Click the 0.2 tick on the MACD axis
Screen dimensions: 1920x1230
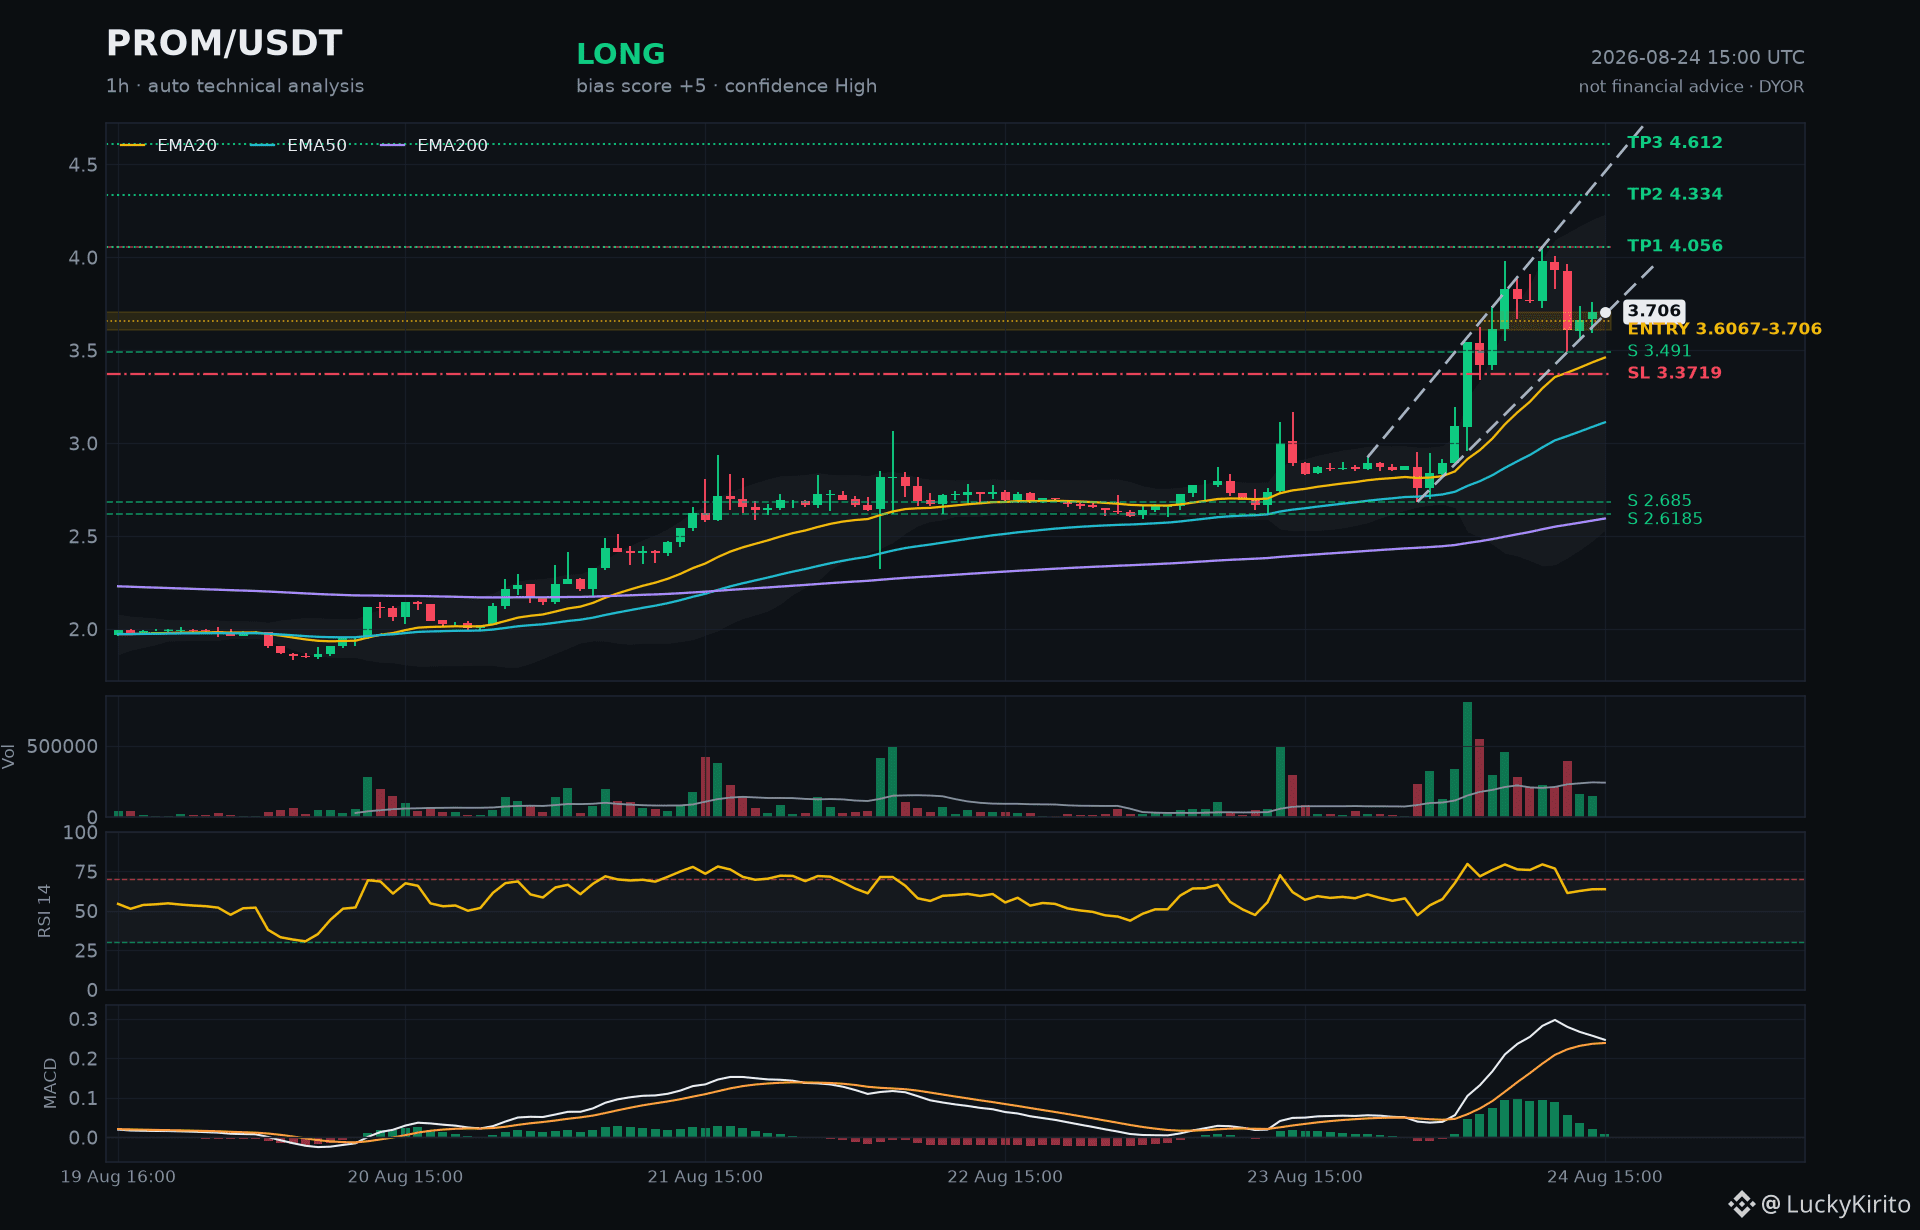[83, 1060]
